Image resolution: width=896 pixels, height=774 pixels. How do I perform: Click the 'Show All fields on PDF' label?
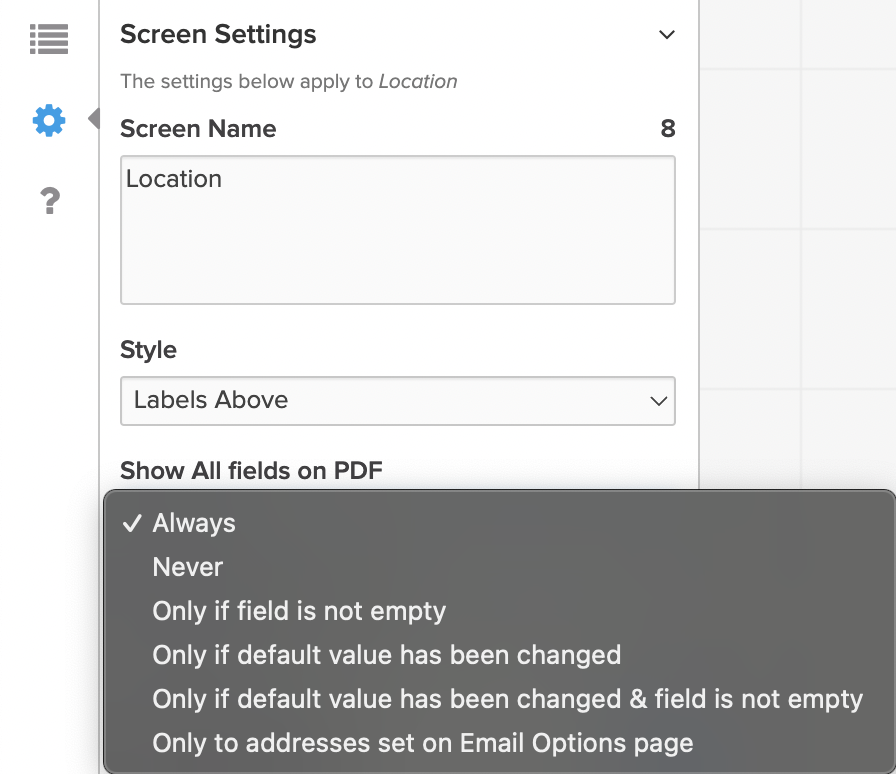click(x=249, y=470)
